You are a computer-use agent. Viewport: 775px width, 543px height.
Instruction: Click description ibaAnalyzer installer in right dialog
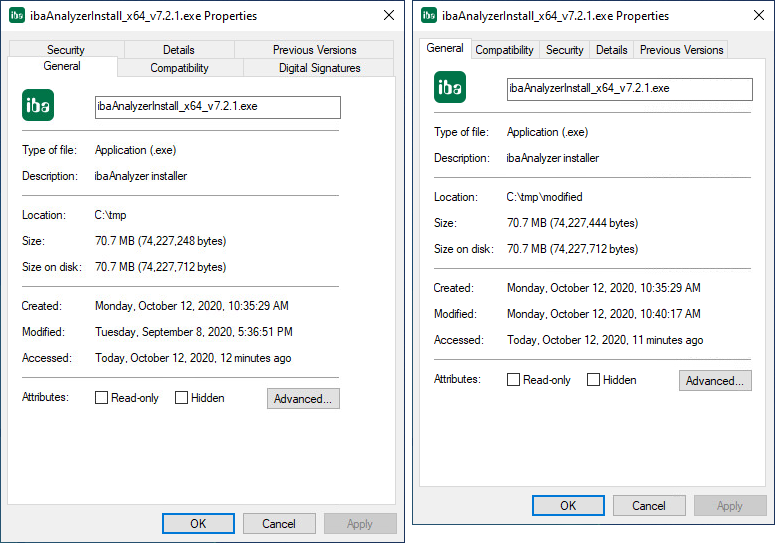(553, 158)
